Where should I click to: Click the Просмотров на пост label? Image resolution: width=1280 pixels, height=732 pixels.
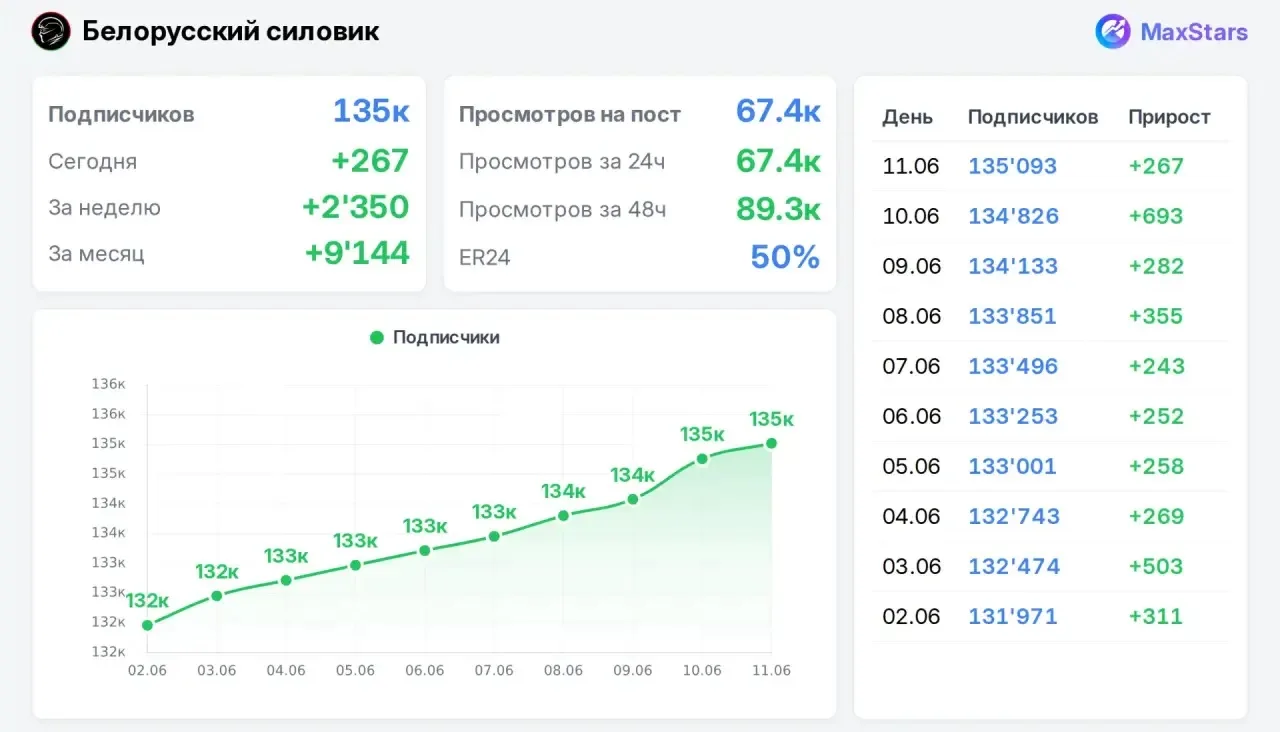click(570, 115)
